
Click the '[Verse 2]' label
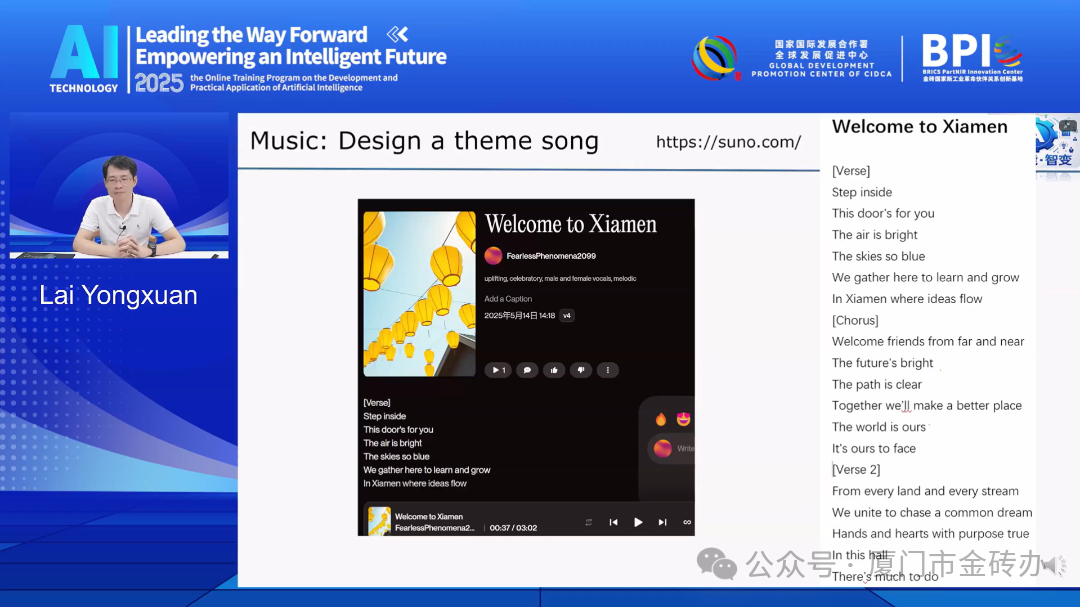click(x=856, y=470)
